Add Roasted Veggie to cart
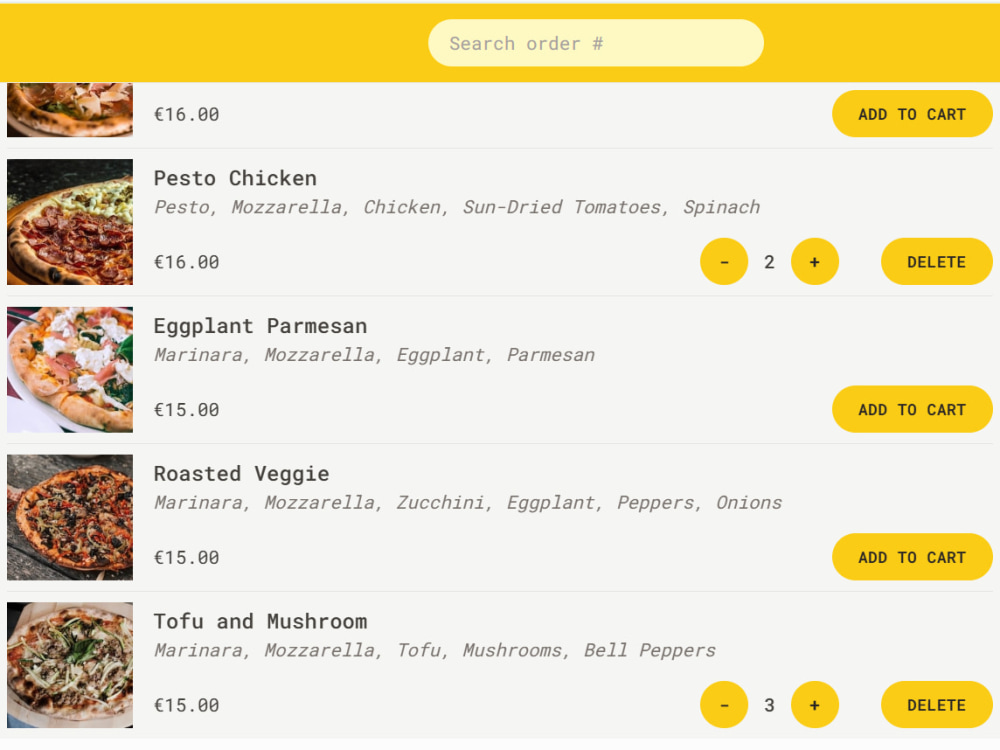The image size is (1000, 750). (911, 557)
